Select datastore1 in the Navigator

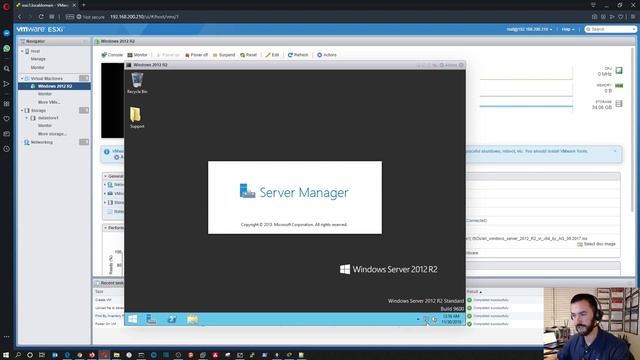48,118
